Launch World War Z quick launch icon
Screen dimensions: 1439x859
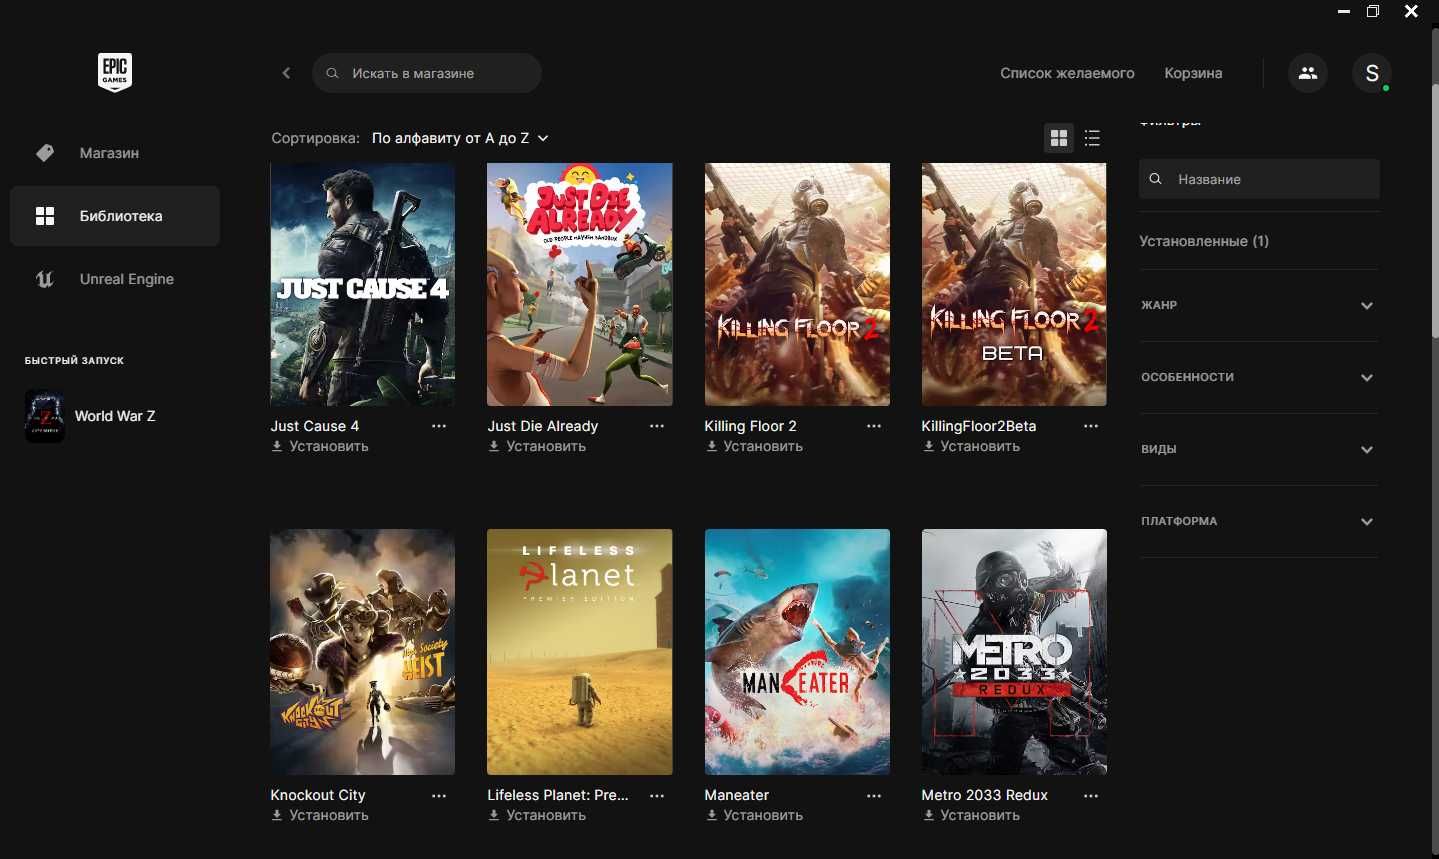(x=45, y=416)
